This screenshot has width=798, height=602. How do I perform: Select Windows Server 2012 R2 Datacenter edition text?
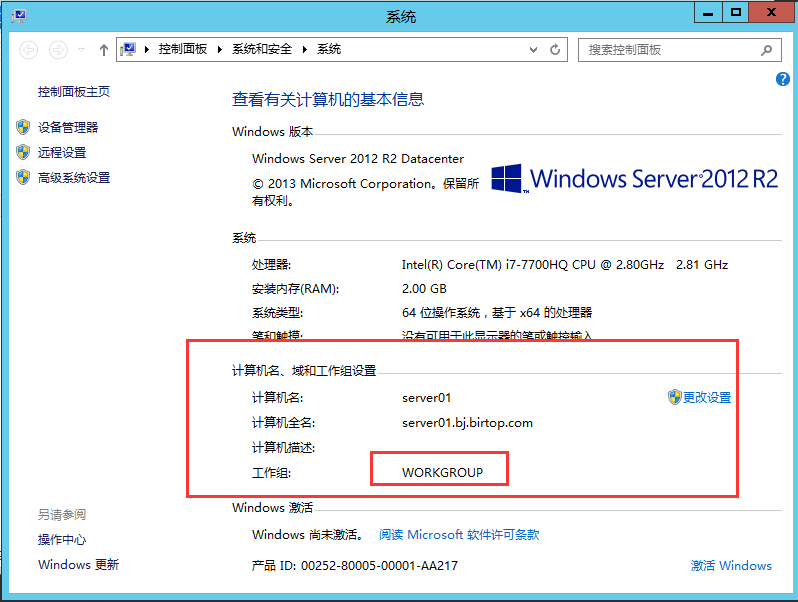click(358, 159)
